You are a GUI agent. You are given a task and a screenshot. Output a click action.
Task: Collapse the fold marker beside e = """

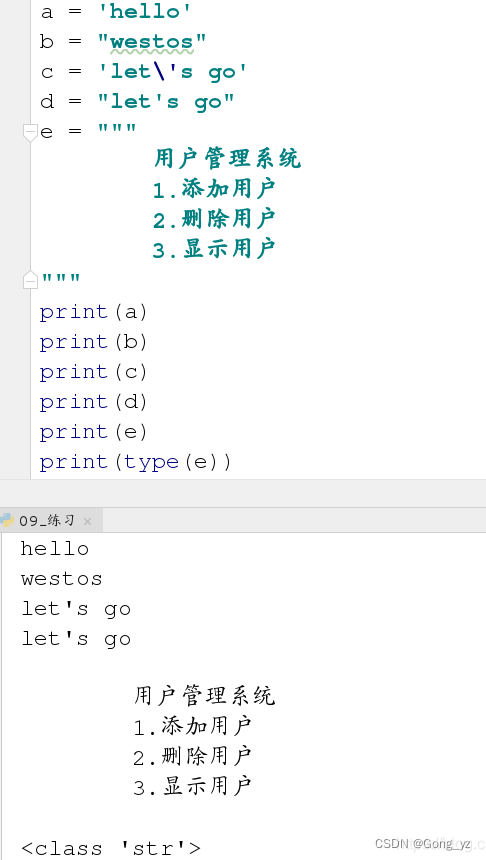coord(30,132)
